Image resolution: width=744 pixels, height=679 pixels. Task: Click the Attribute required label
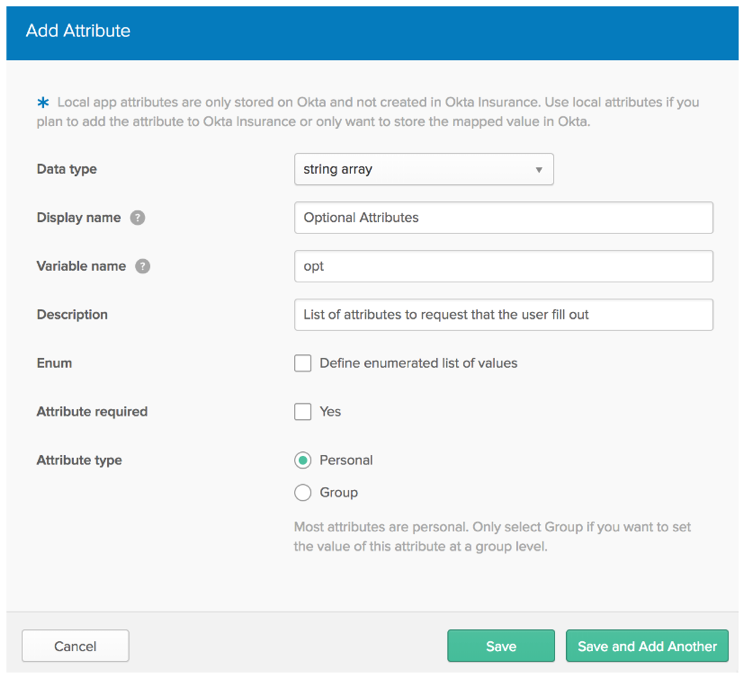pos(92,411)
